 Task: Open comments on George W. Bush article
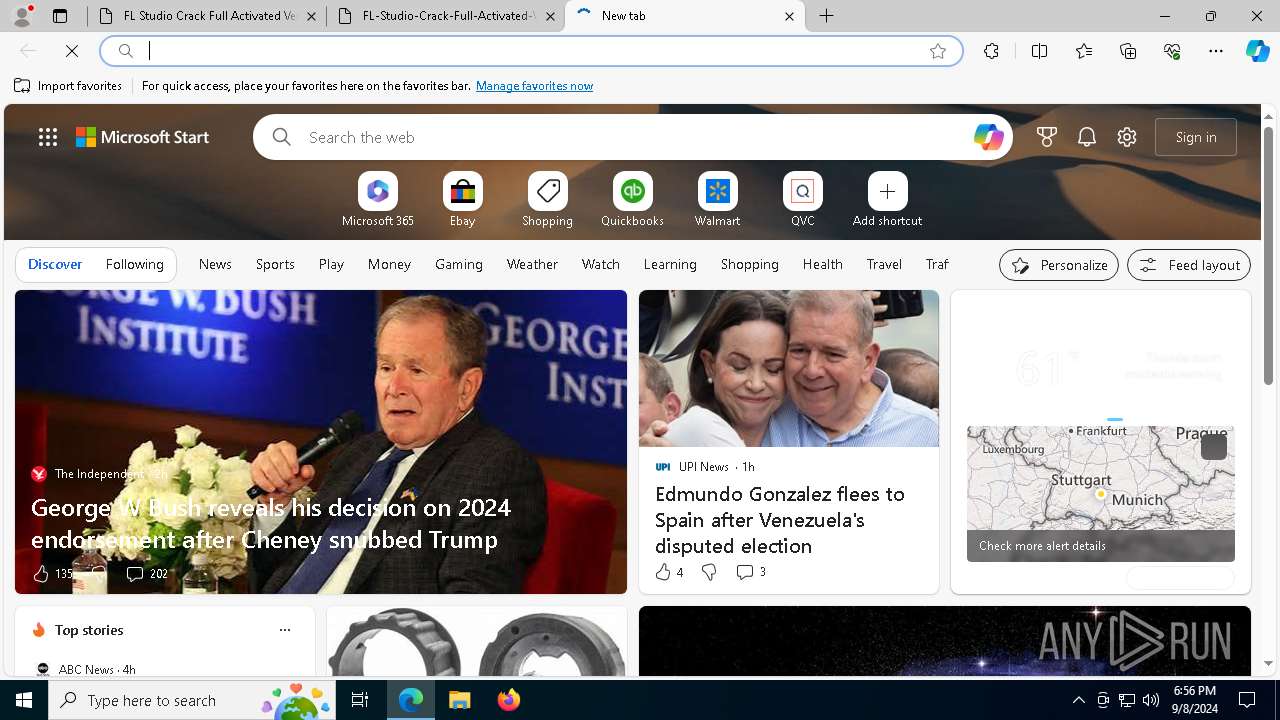tap(146, 574)
